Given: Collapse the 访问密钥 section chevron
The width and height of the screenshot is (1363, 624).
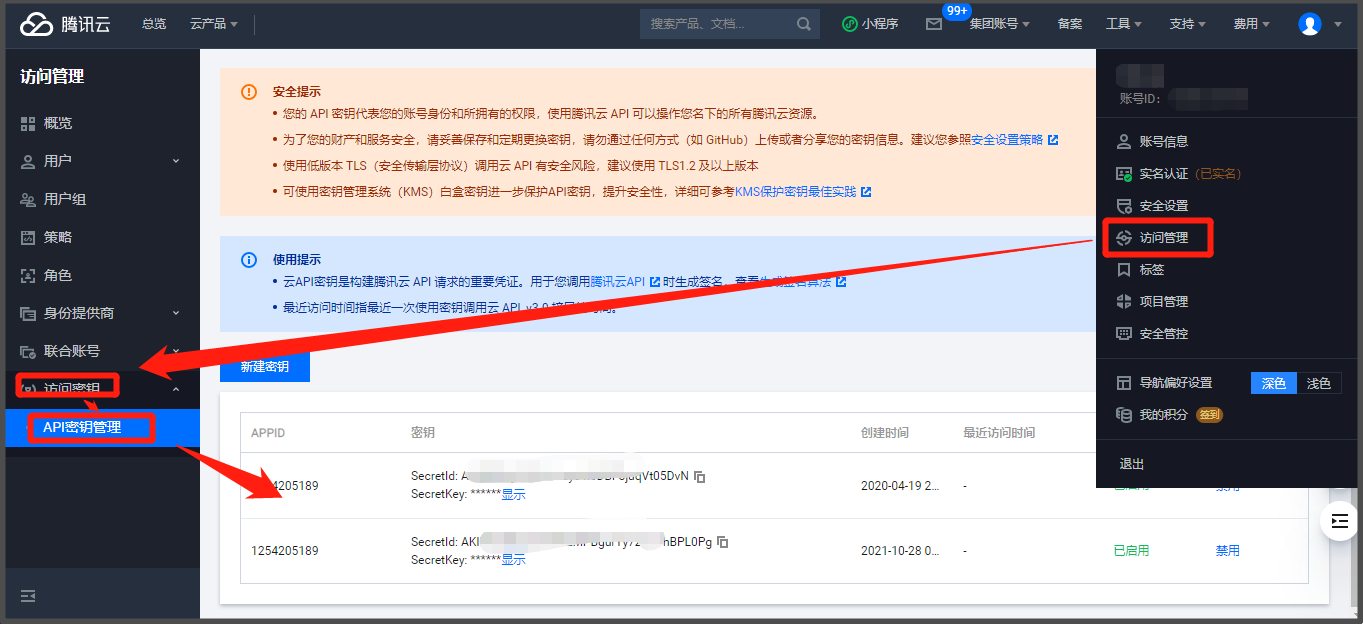Looking at the screenshot, I should pos(176,389).
